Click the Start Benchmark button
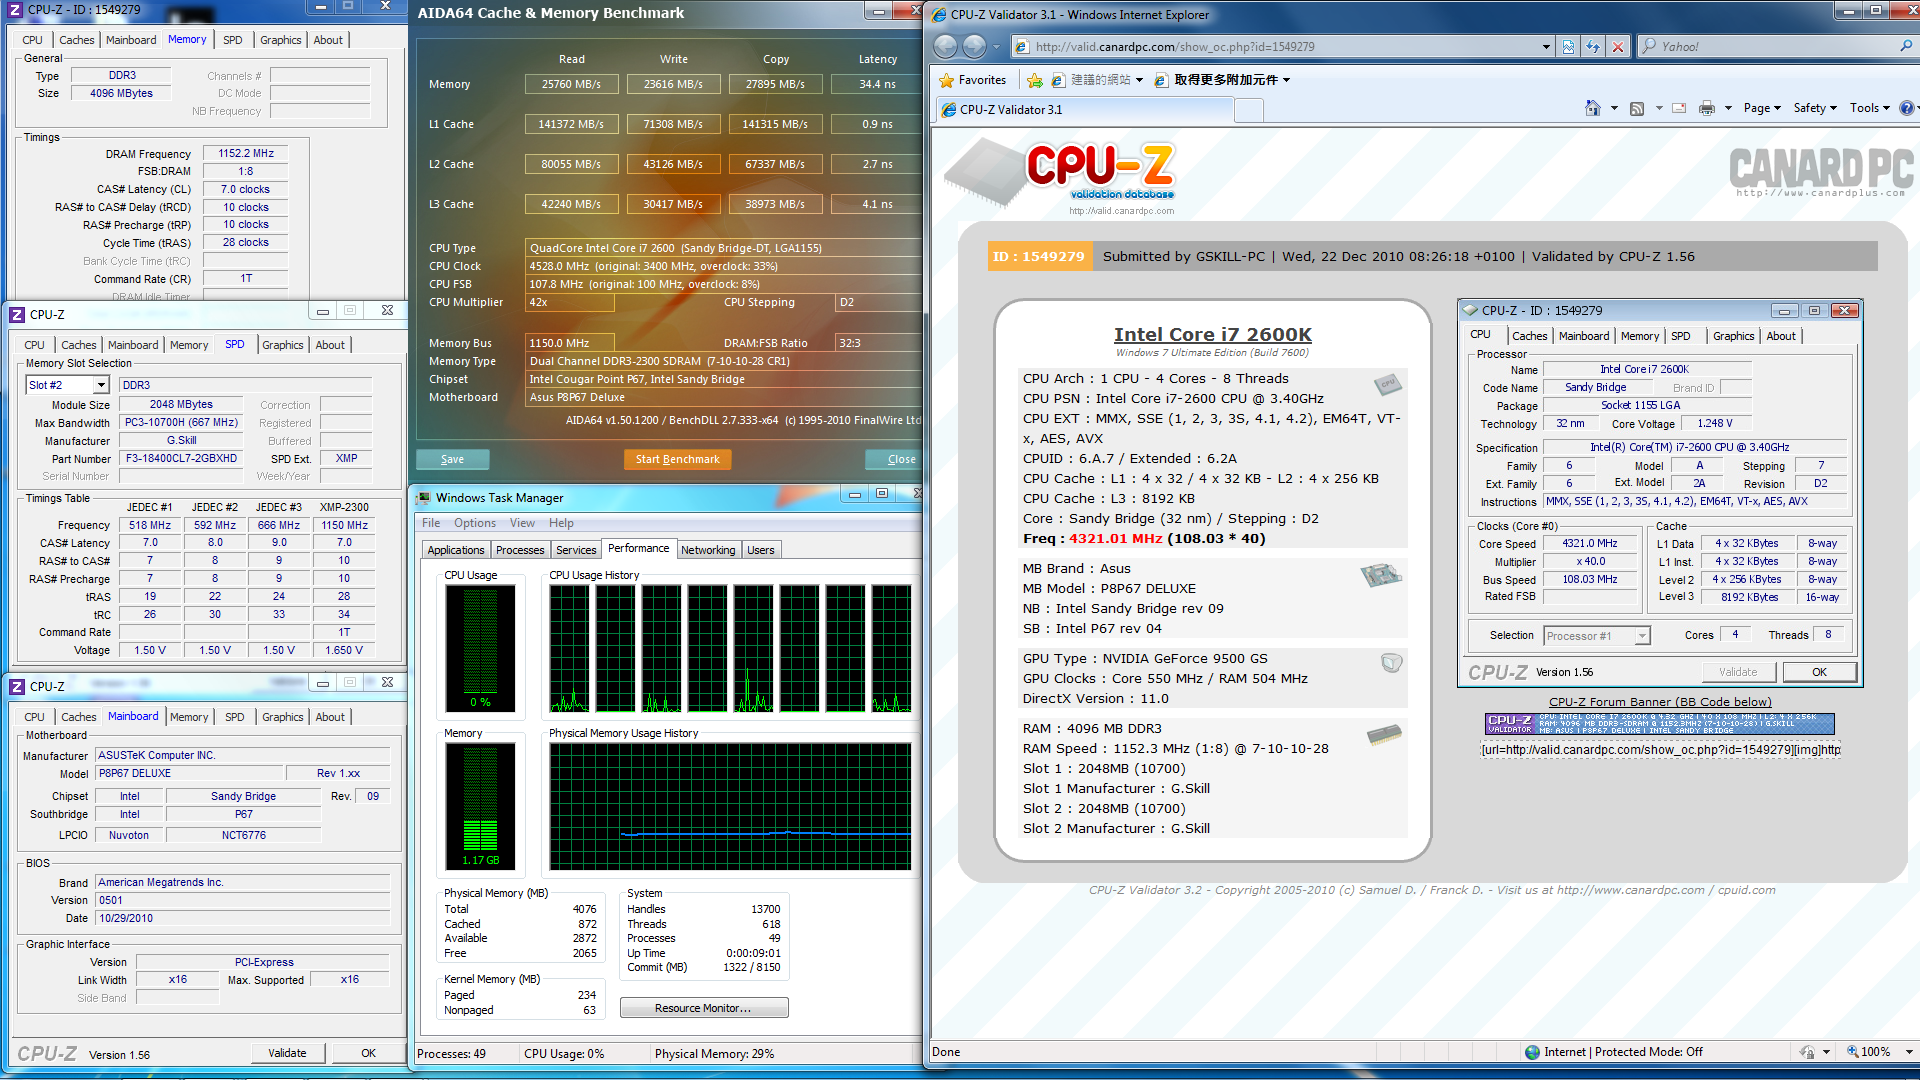Screen dimensions: 1920x1080 677,459
